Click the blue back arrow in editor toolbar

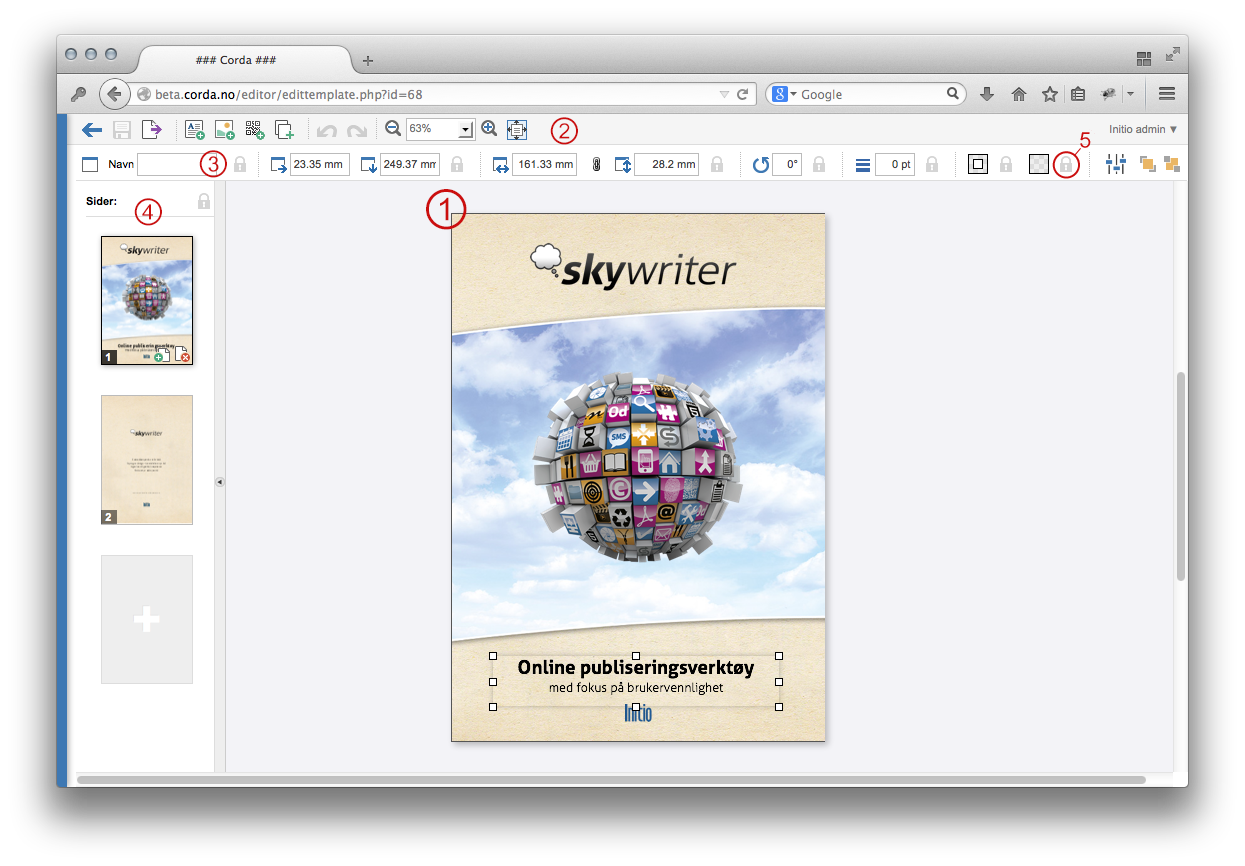(92, 129)
